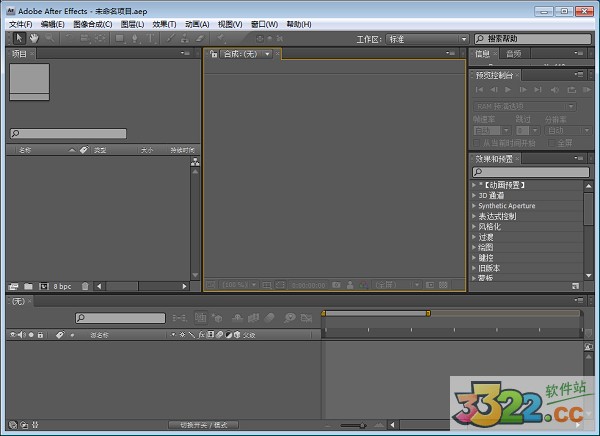Switch to the 音频 tab
Viewport: 600px width, 436px height.
click(x=513, y=53)
